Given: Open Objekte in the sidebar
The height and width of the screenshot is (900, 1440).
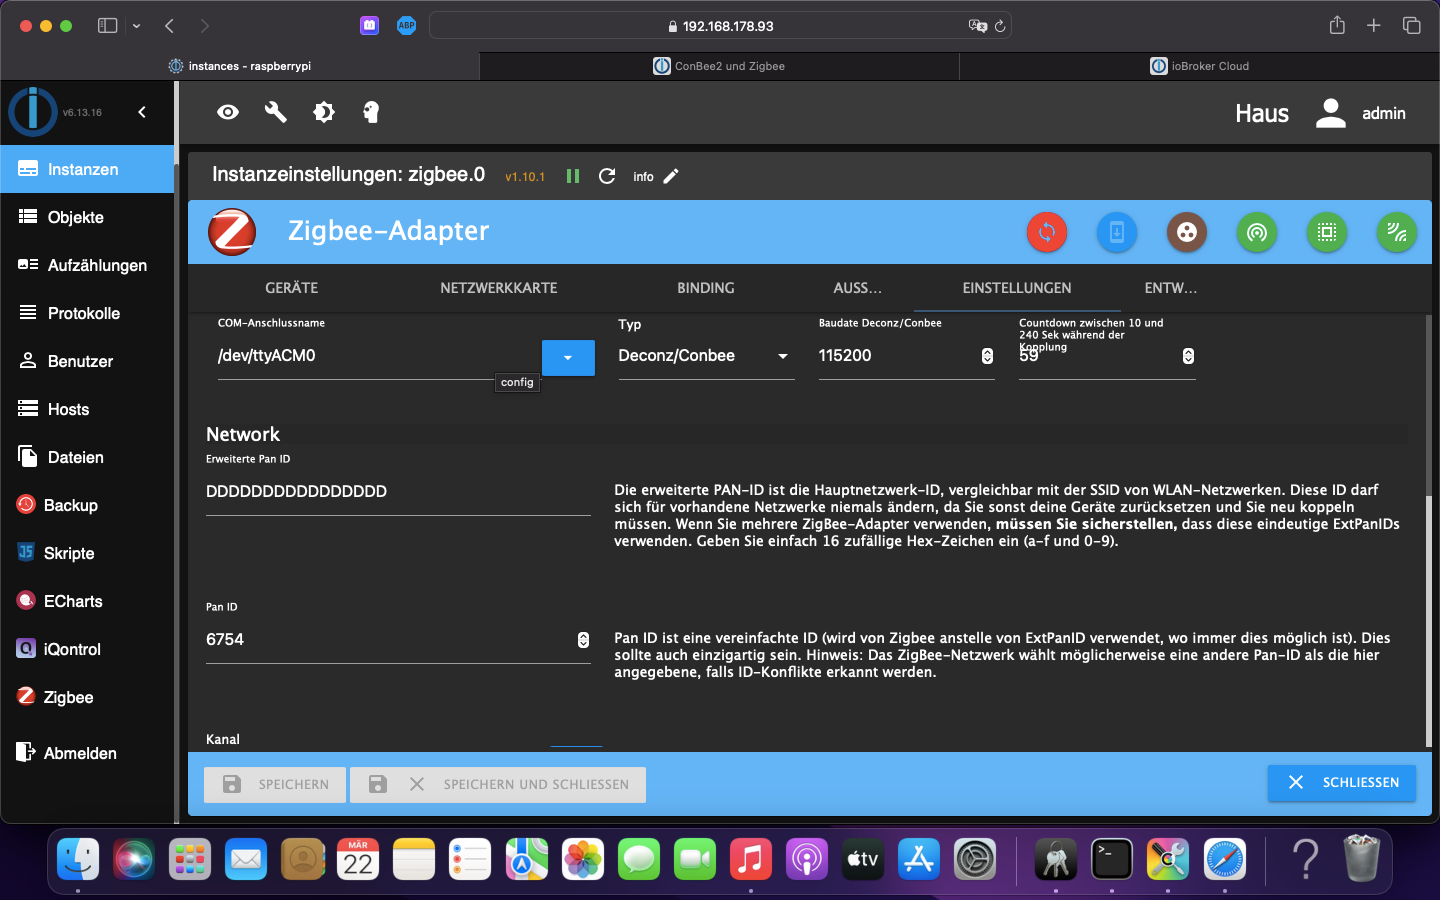Looking at the screenshot, I should (87, 217).
